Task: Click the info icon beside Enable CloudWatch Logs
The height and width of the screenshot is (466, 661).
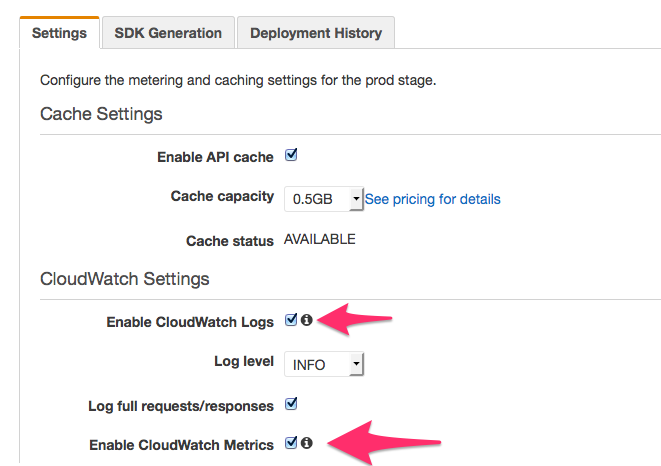Action: [307, 320]
